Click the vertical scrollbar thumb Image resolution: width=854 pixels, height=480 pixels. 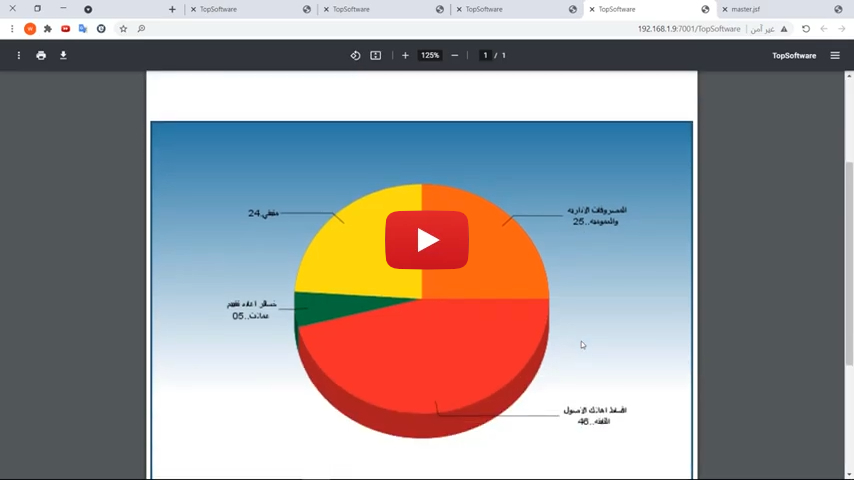[x=849, y=263]
